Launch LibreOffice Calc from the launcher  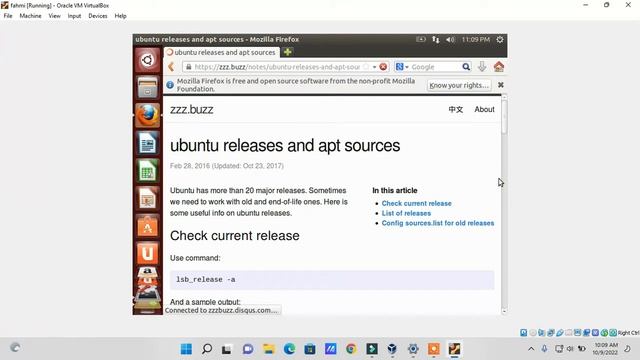coord(147,171)
